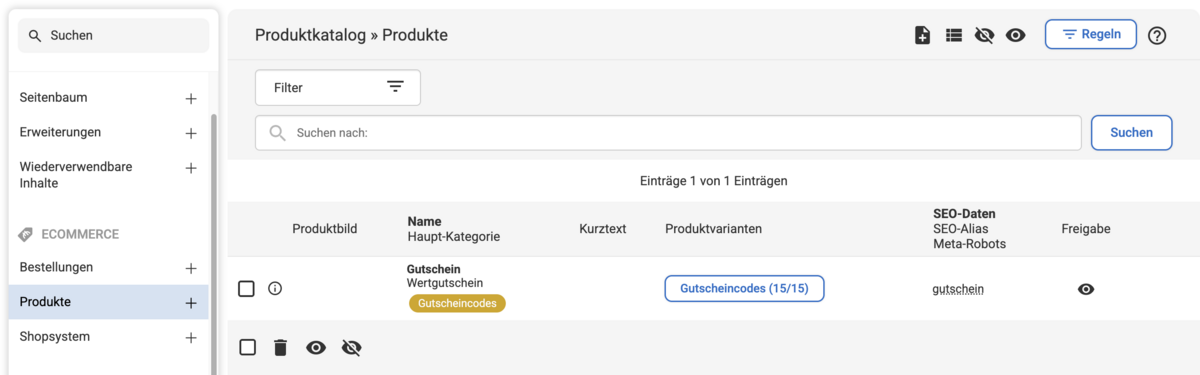Click the bottom bar eye icon

(x=316, y=348)
